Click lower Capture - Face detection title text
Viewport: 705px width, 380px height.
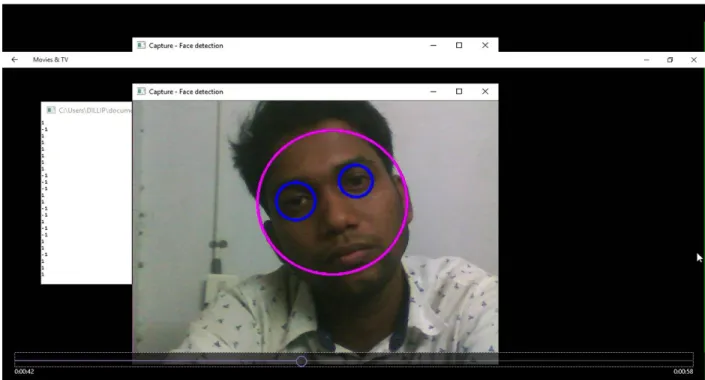[186, 91]
